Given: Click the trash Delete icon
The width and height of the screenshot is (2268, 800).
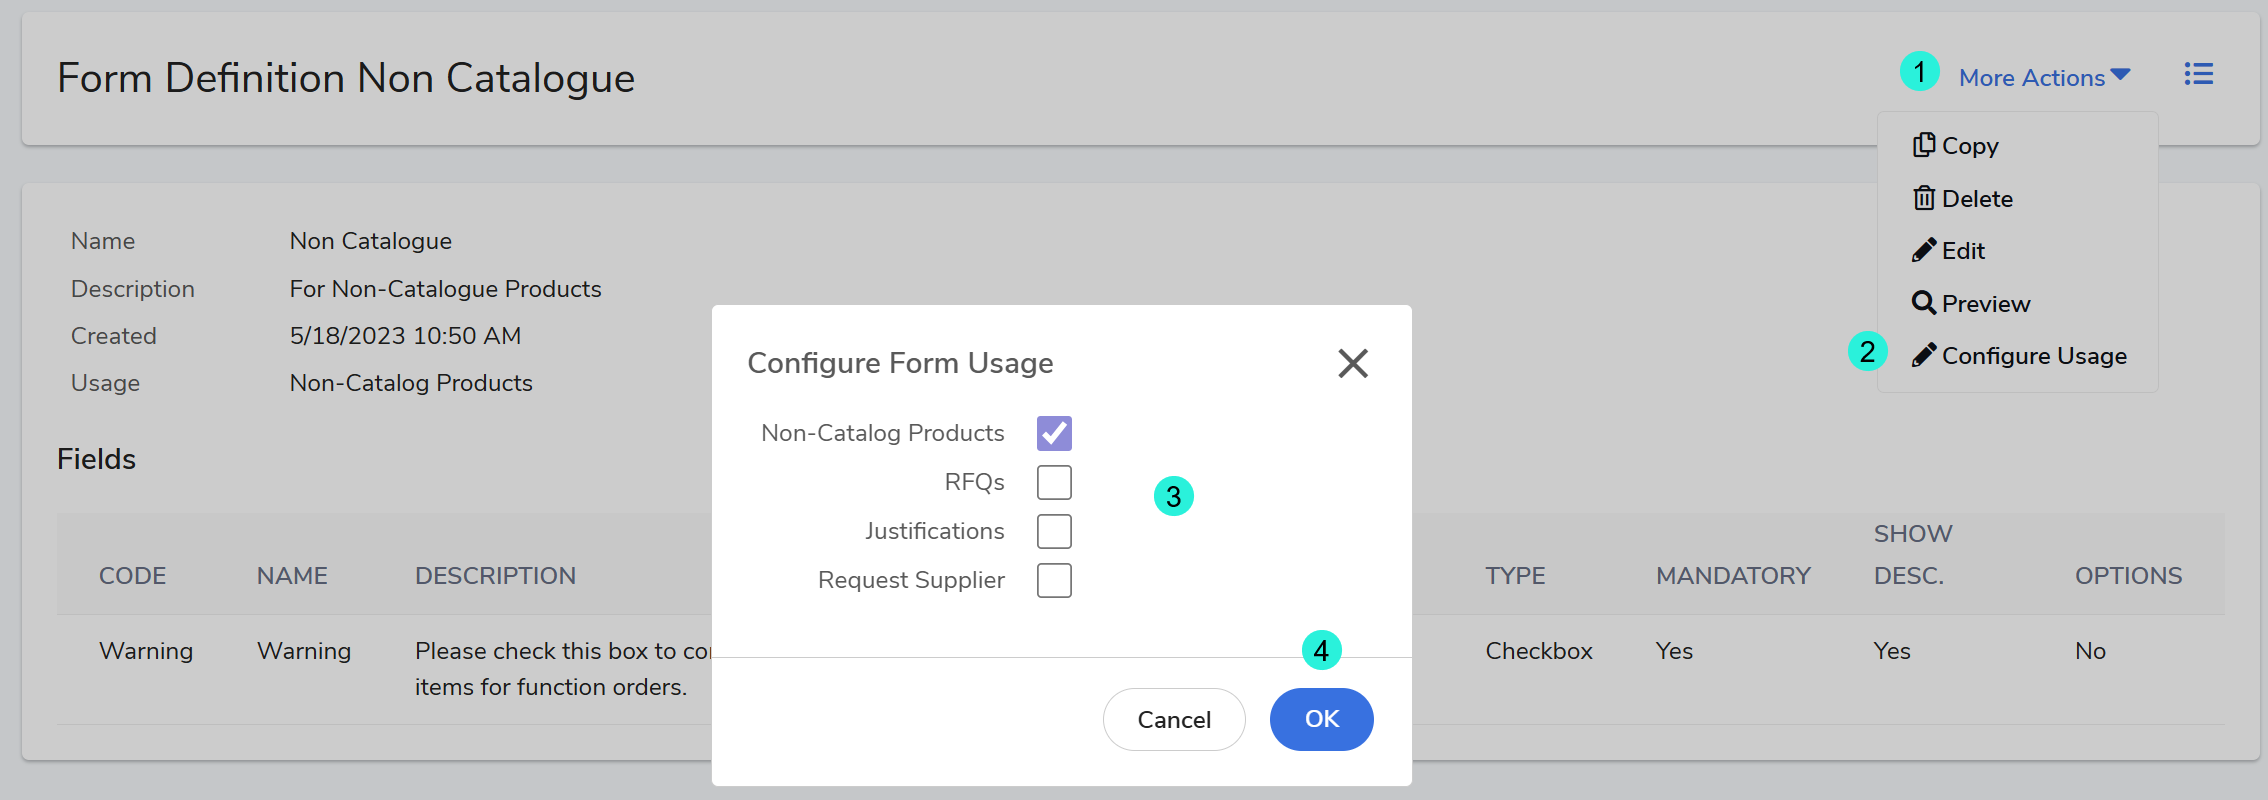Looking at the screenshot, I should point(1924,198).
